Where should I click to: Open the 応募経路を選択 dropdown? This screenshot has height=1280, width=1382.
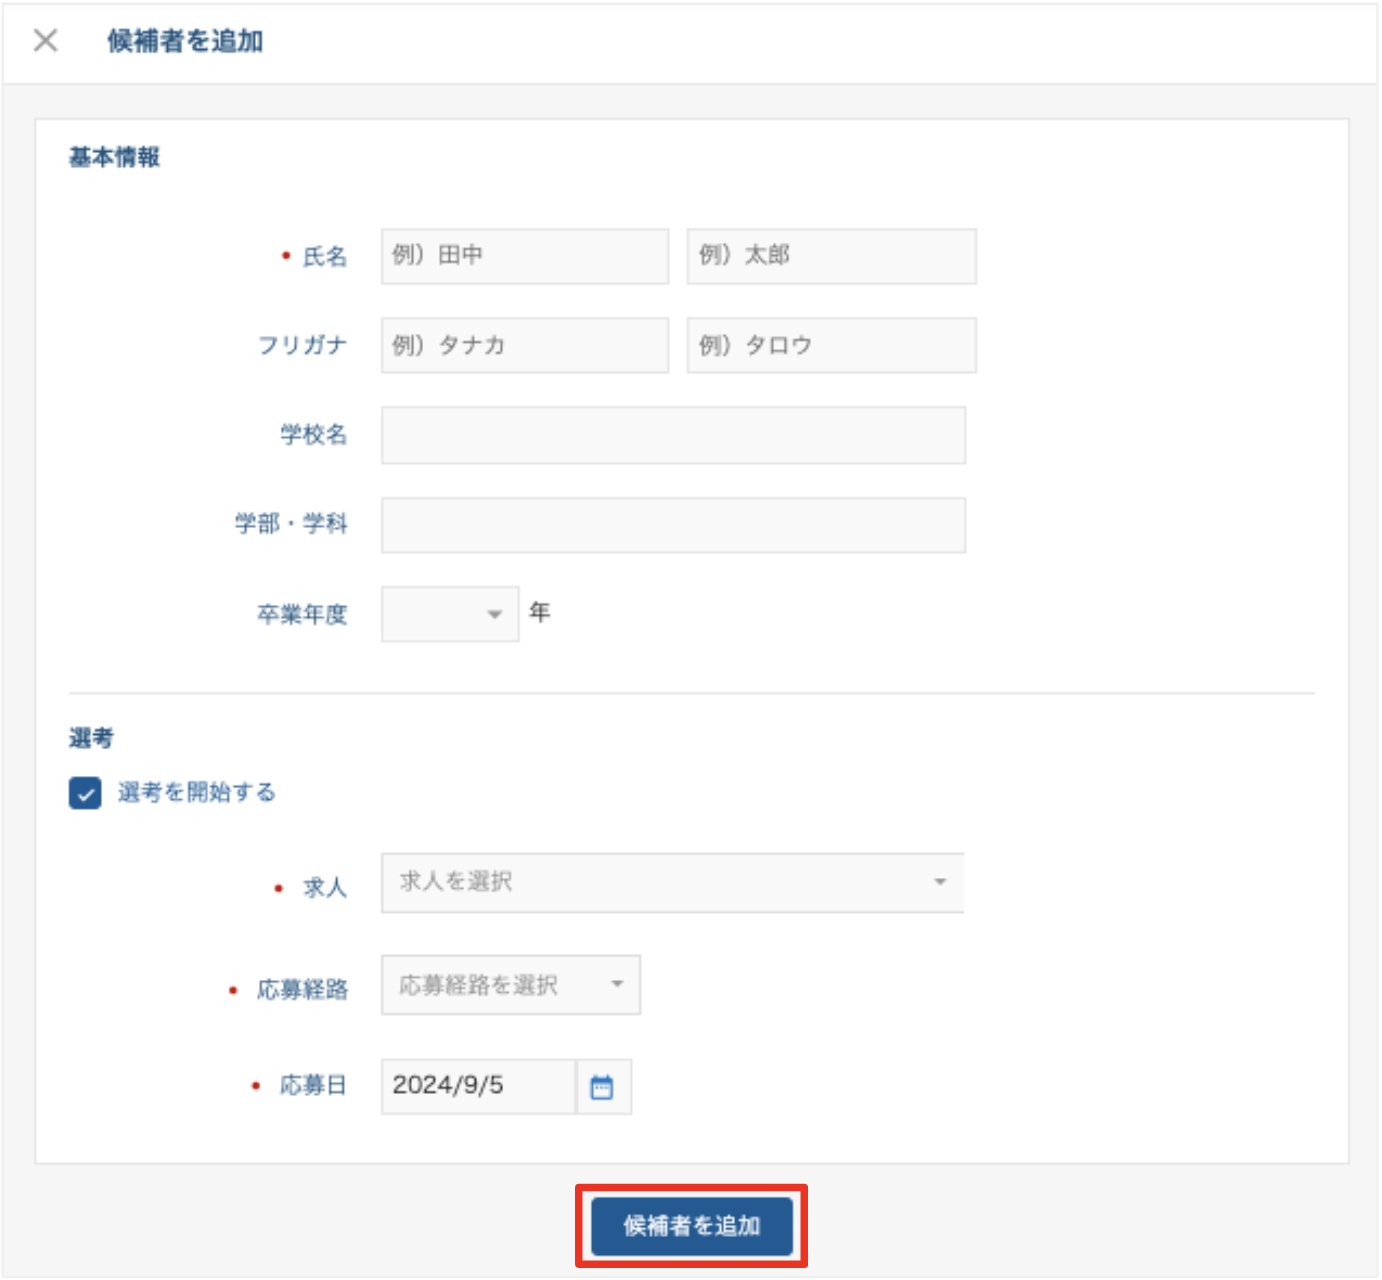(x=510, y=985)
